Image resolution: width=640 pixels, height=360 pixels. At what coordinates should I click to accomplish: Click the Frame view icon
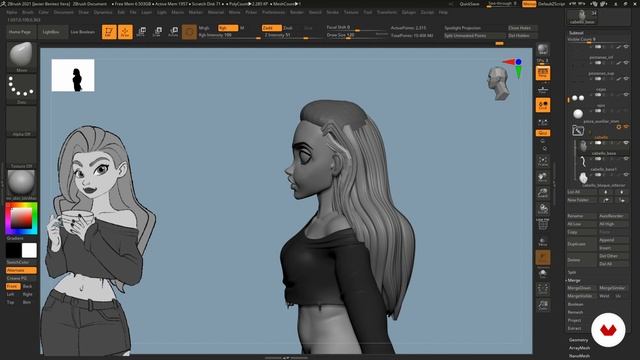coord(543,160)
